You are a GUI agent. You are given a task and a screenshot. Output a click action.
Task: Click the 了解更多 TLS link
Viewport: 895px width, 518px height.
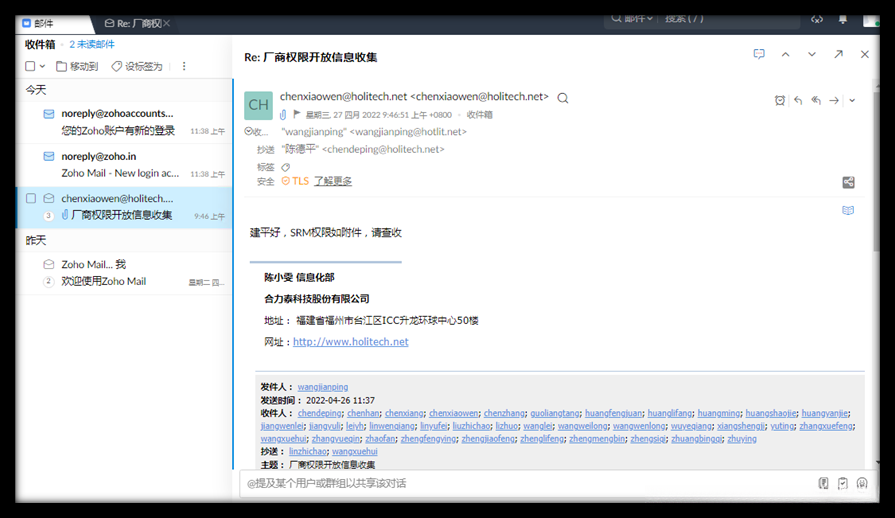333,181
